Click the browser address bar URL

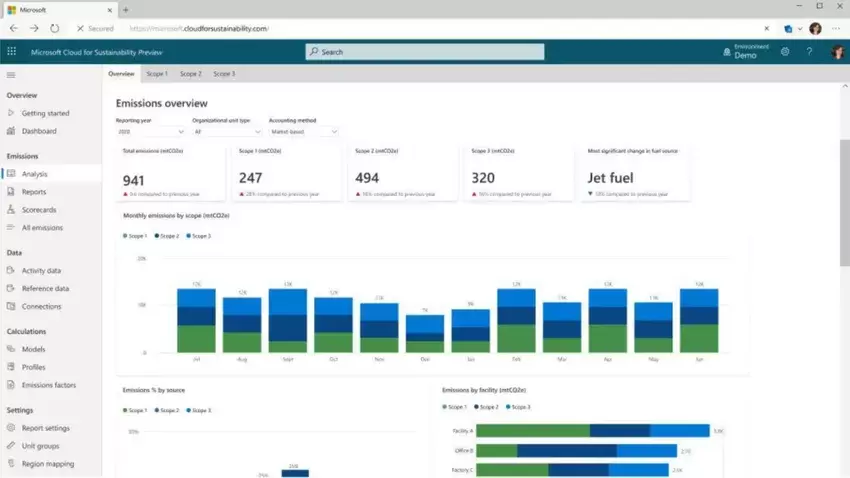199,28
